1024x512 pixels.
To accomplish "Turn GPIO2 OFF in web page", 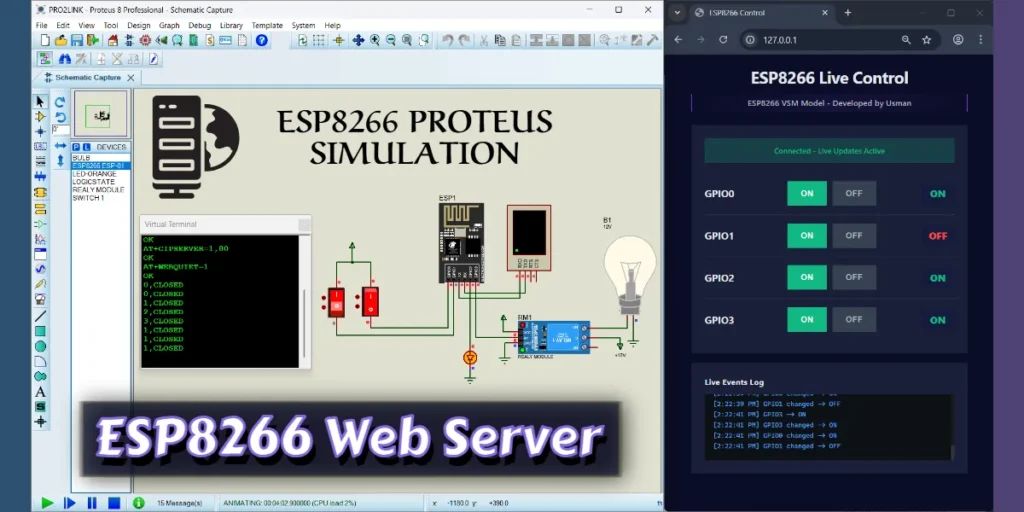I will 854,278.
